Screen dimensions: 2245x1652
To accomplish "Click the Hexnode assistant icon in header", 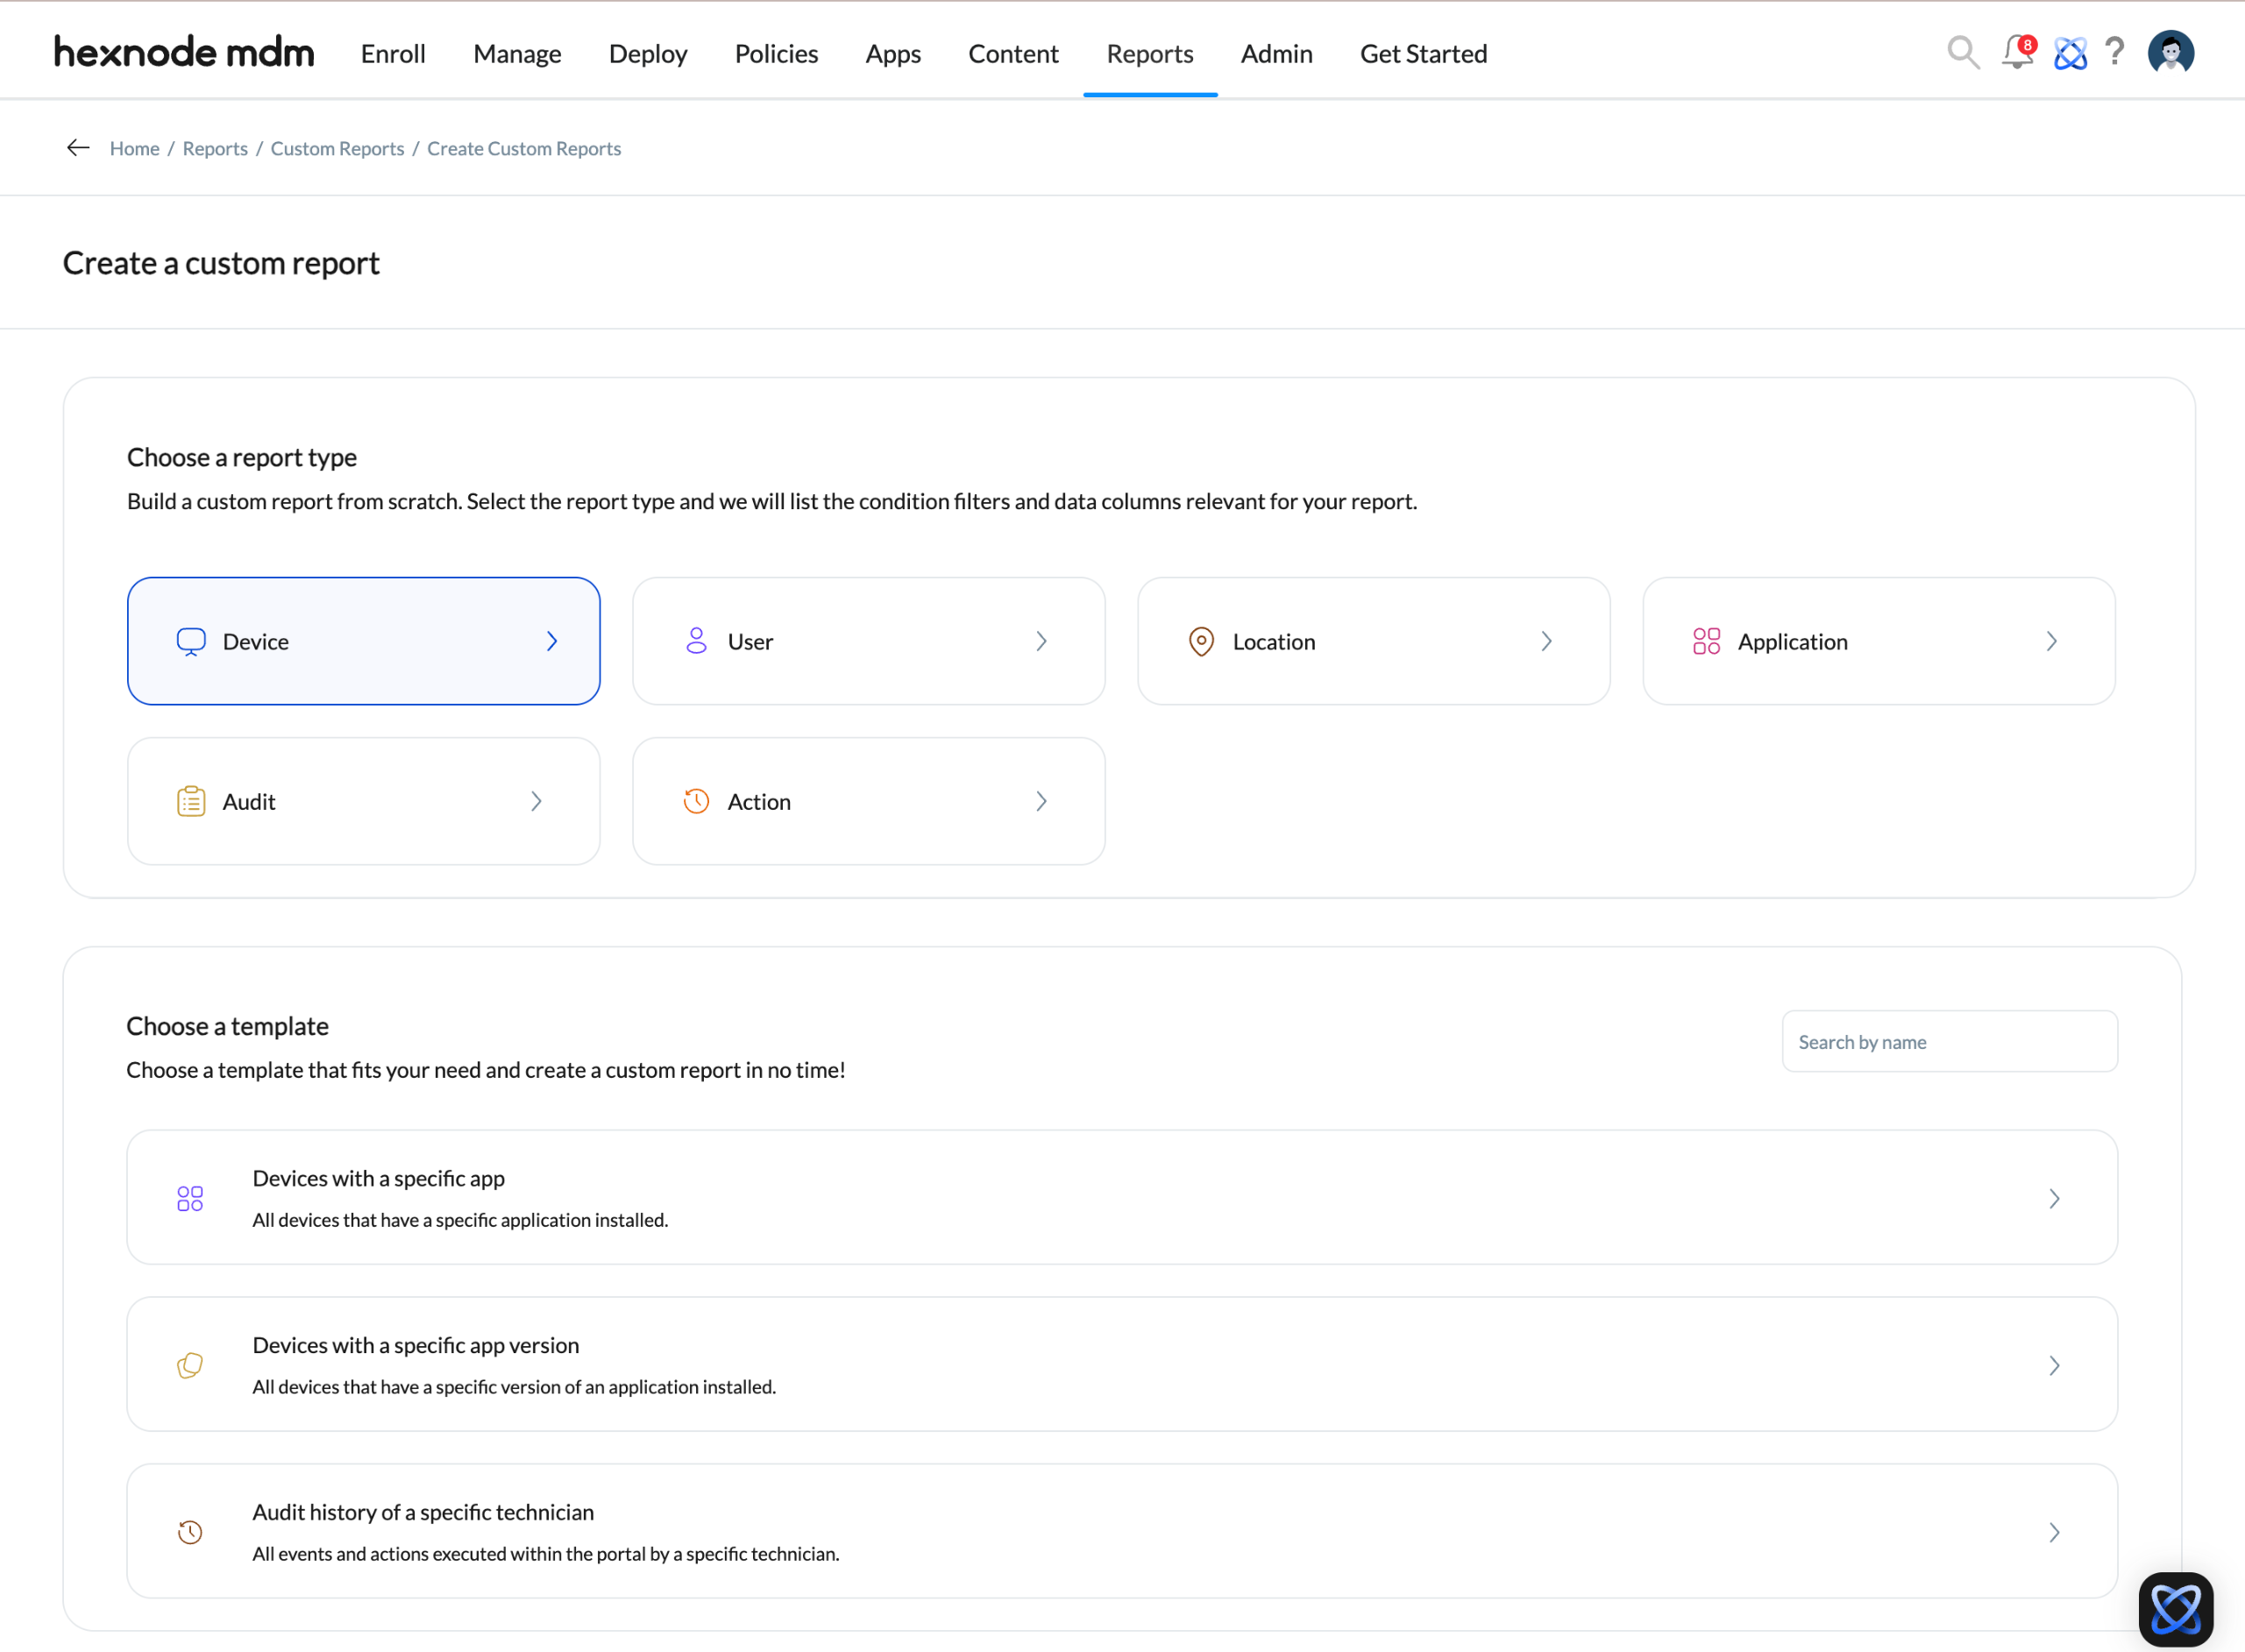I will (2070, 53).
